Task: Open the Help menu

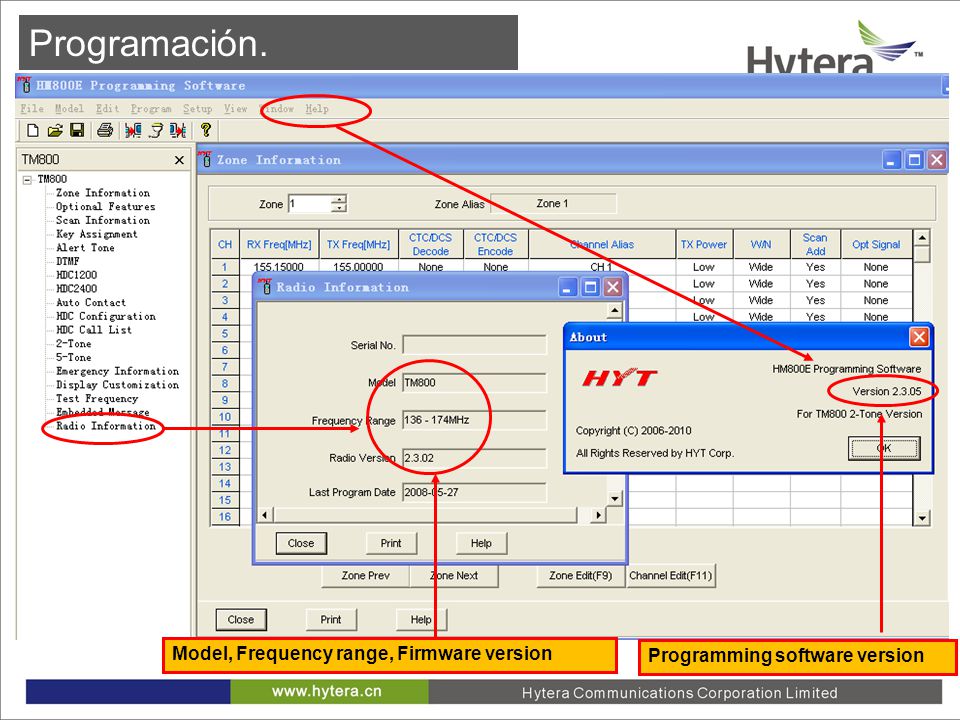Action: [317, 109]
